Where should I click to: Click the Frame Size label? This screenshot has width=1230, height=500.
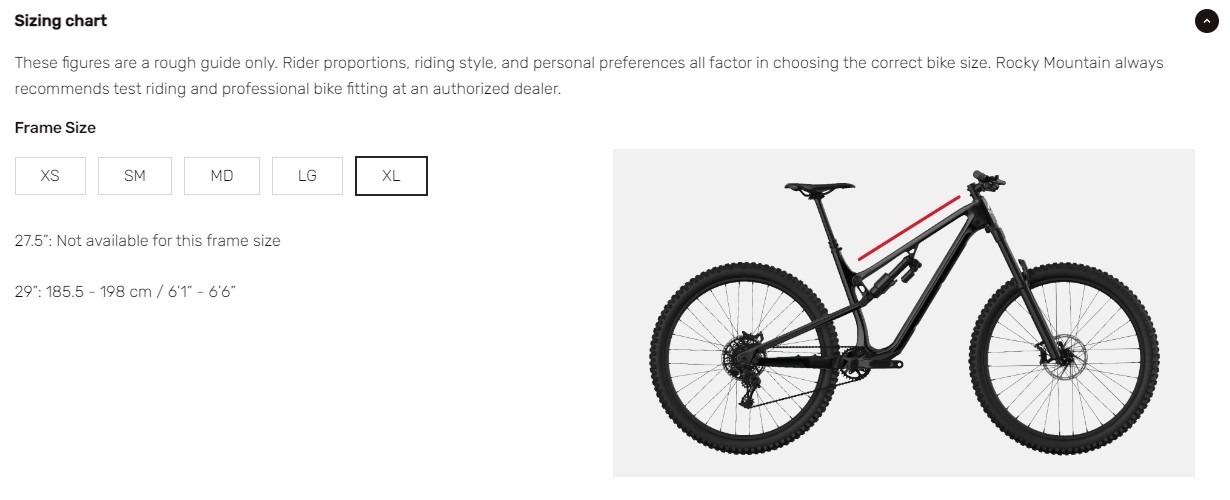pos(55,128)
